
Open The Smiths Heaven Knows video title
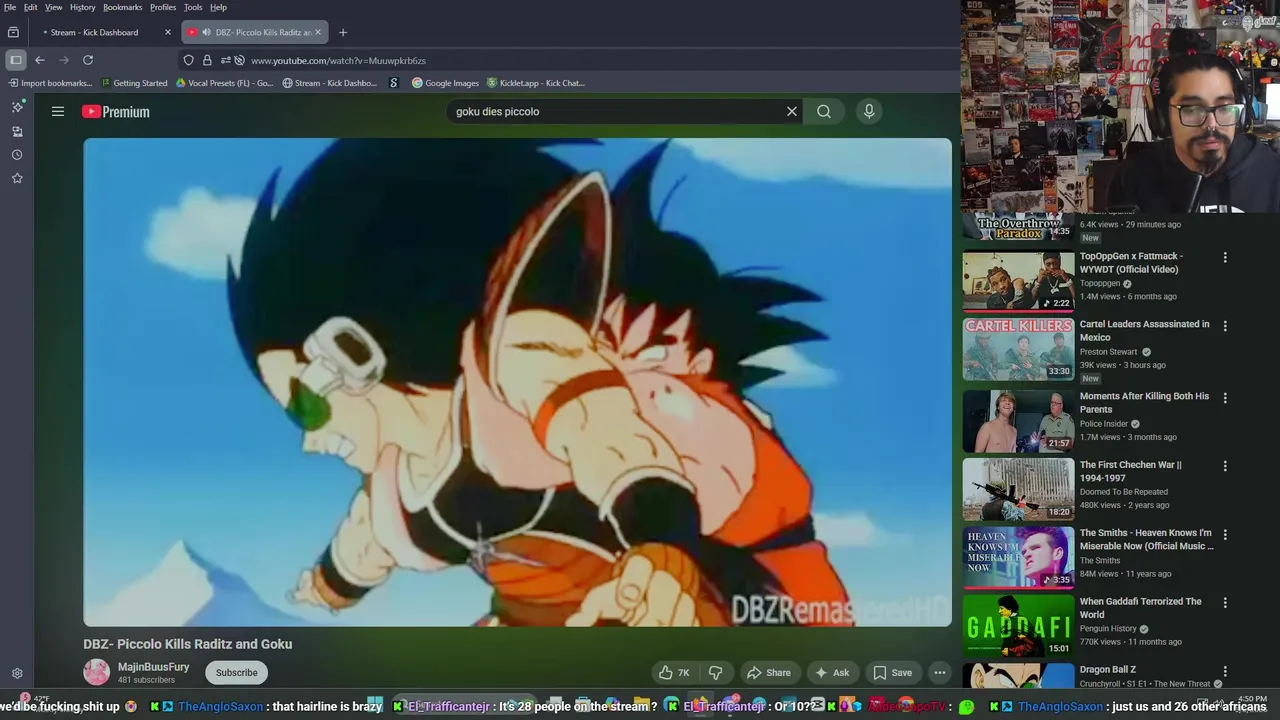(x=1146, y=539)
